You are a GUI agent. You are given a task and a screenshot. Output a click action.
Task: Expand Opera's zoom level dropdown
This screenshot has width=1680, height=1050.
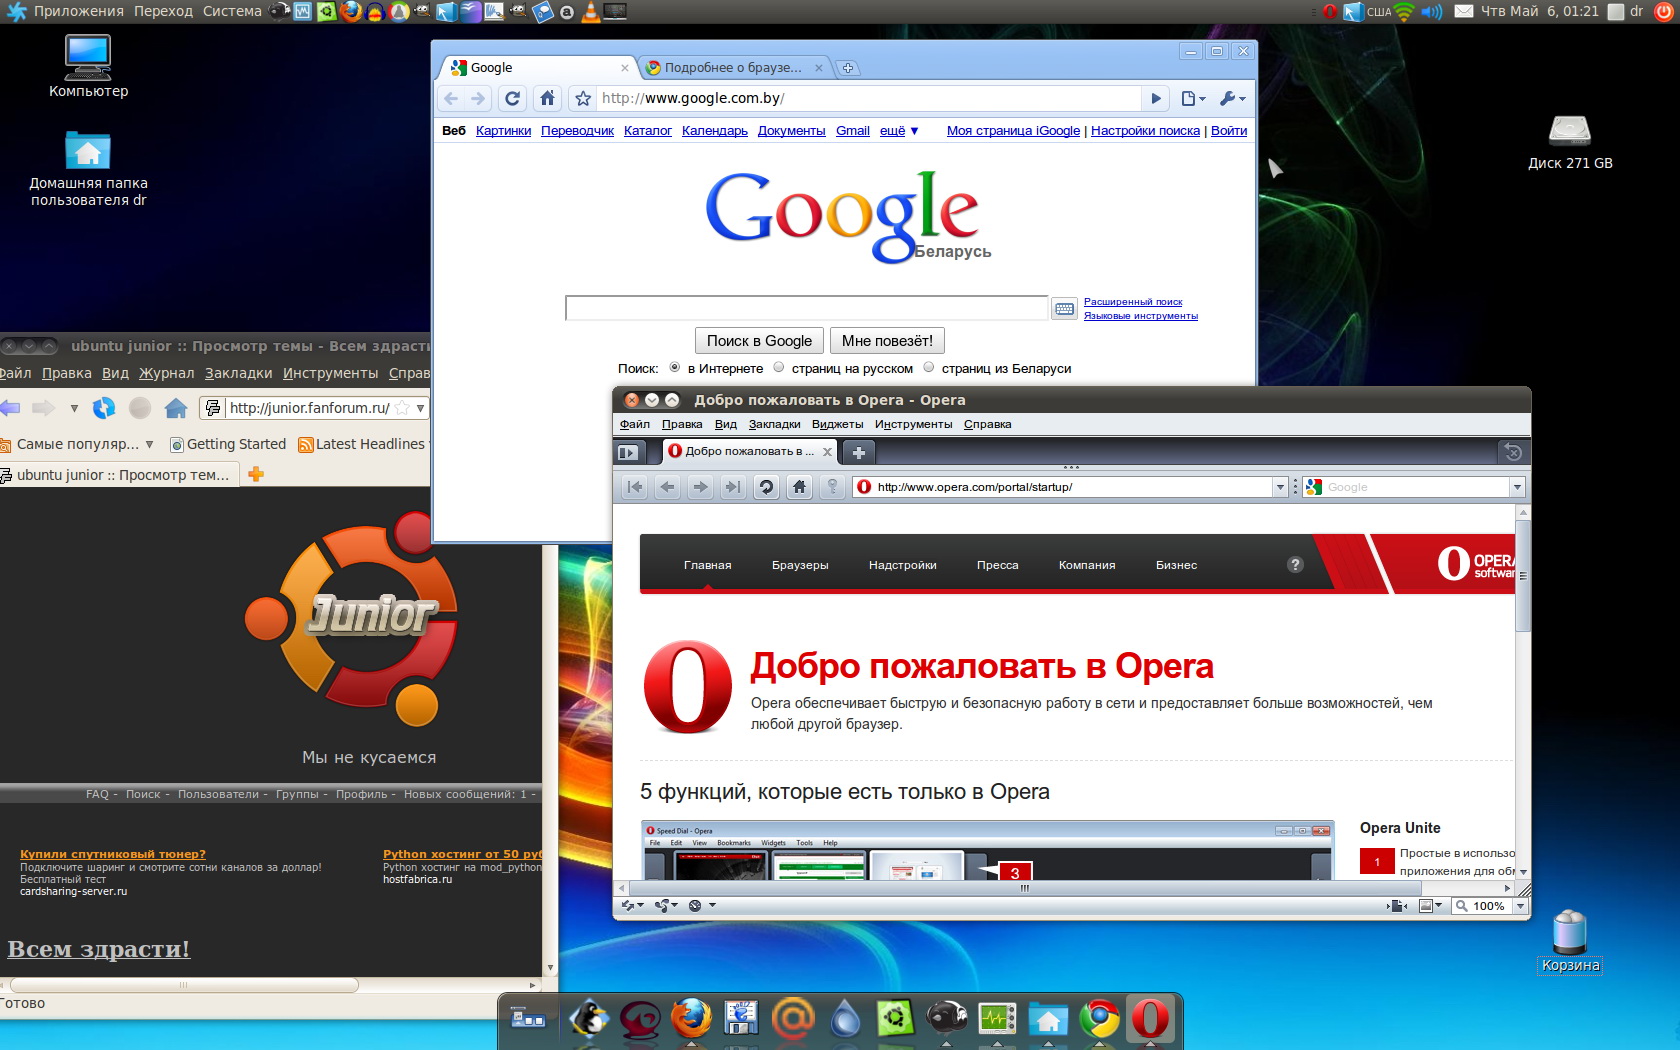[1520, 906]
